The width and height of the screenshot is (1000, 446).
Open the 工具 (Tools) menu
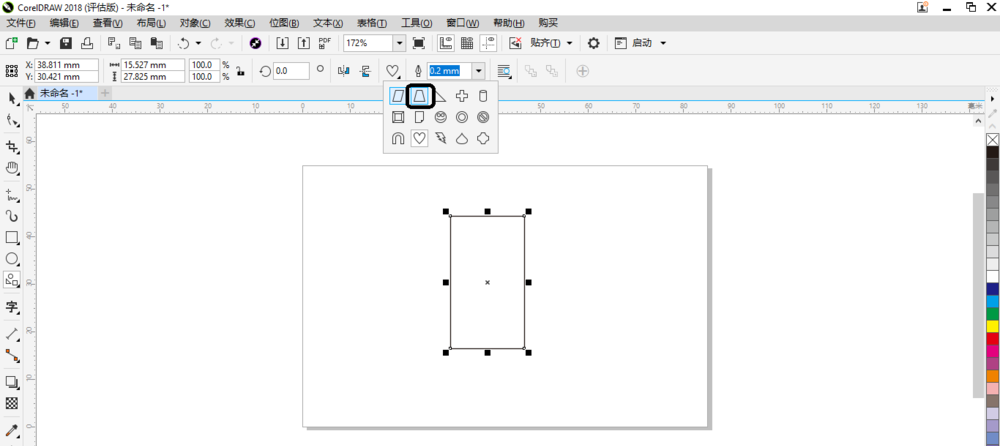(x=416, y=23)
